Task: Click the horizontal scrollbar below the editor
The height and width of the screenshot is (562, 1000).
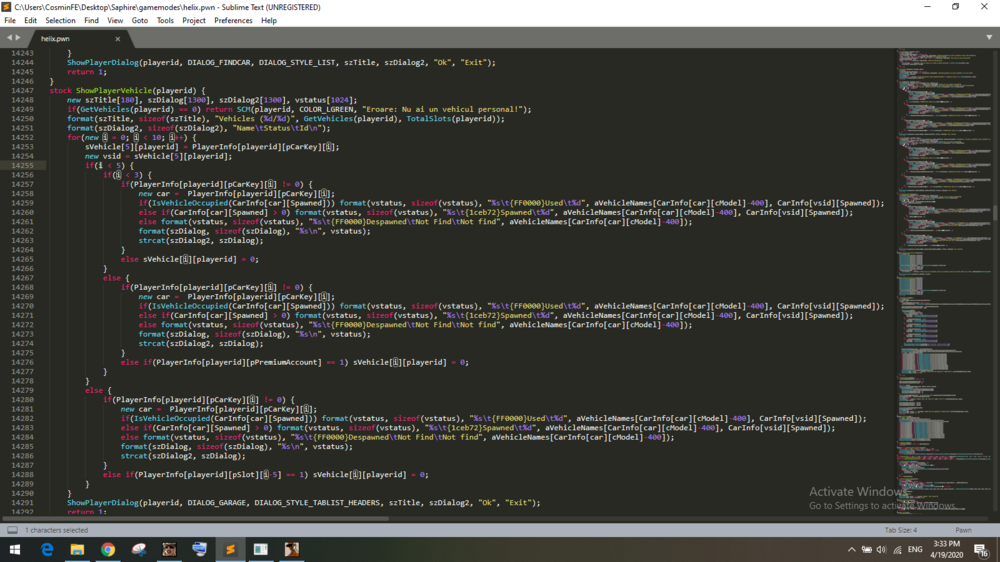Action: (x=195, y=519)
